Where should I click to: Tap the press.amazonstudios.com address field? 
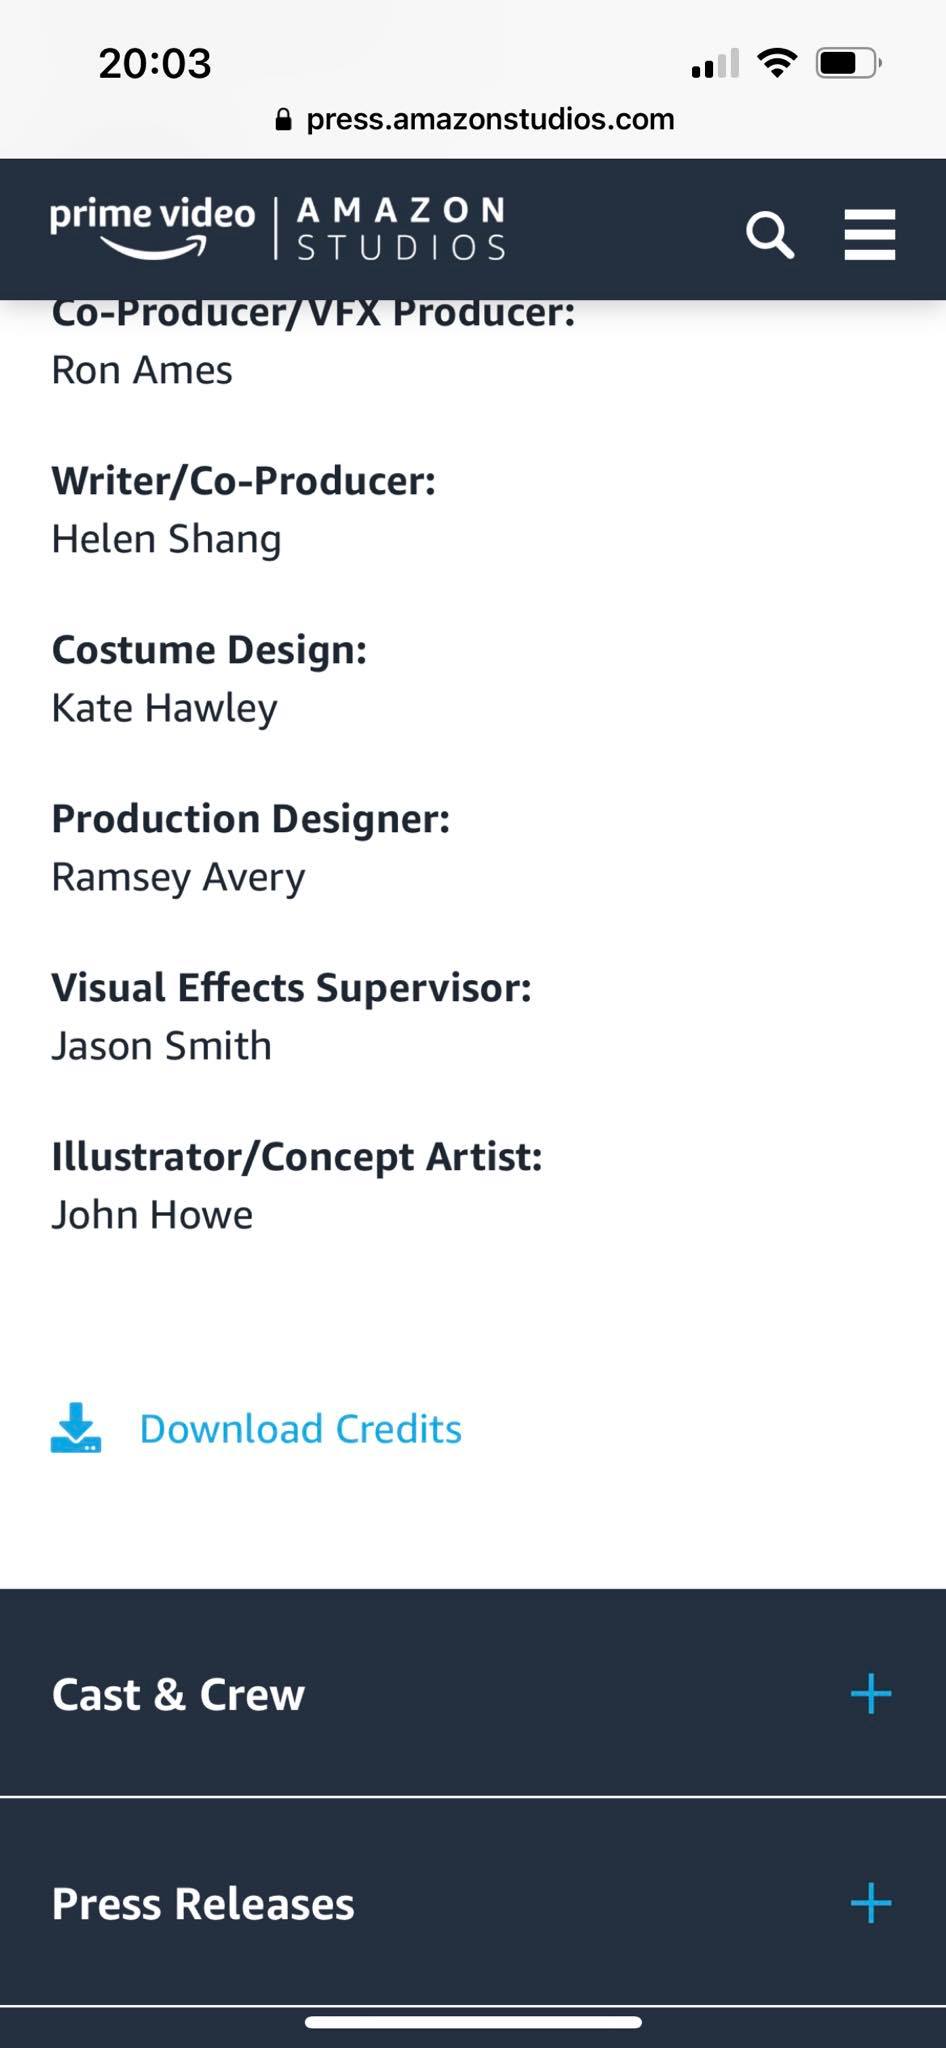pos(489,119)
